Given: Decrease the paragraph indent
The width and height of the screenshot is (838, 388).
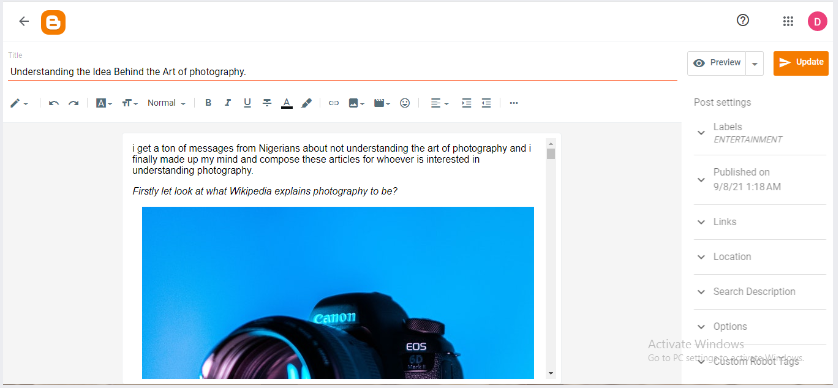Looking at the screenshot, I should pyautogui.click(x=486, y=103).
